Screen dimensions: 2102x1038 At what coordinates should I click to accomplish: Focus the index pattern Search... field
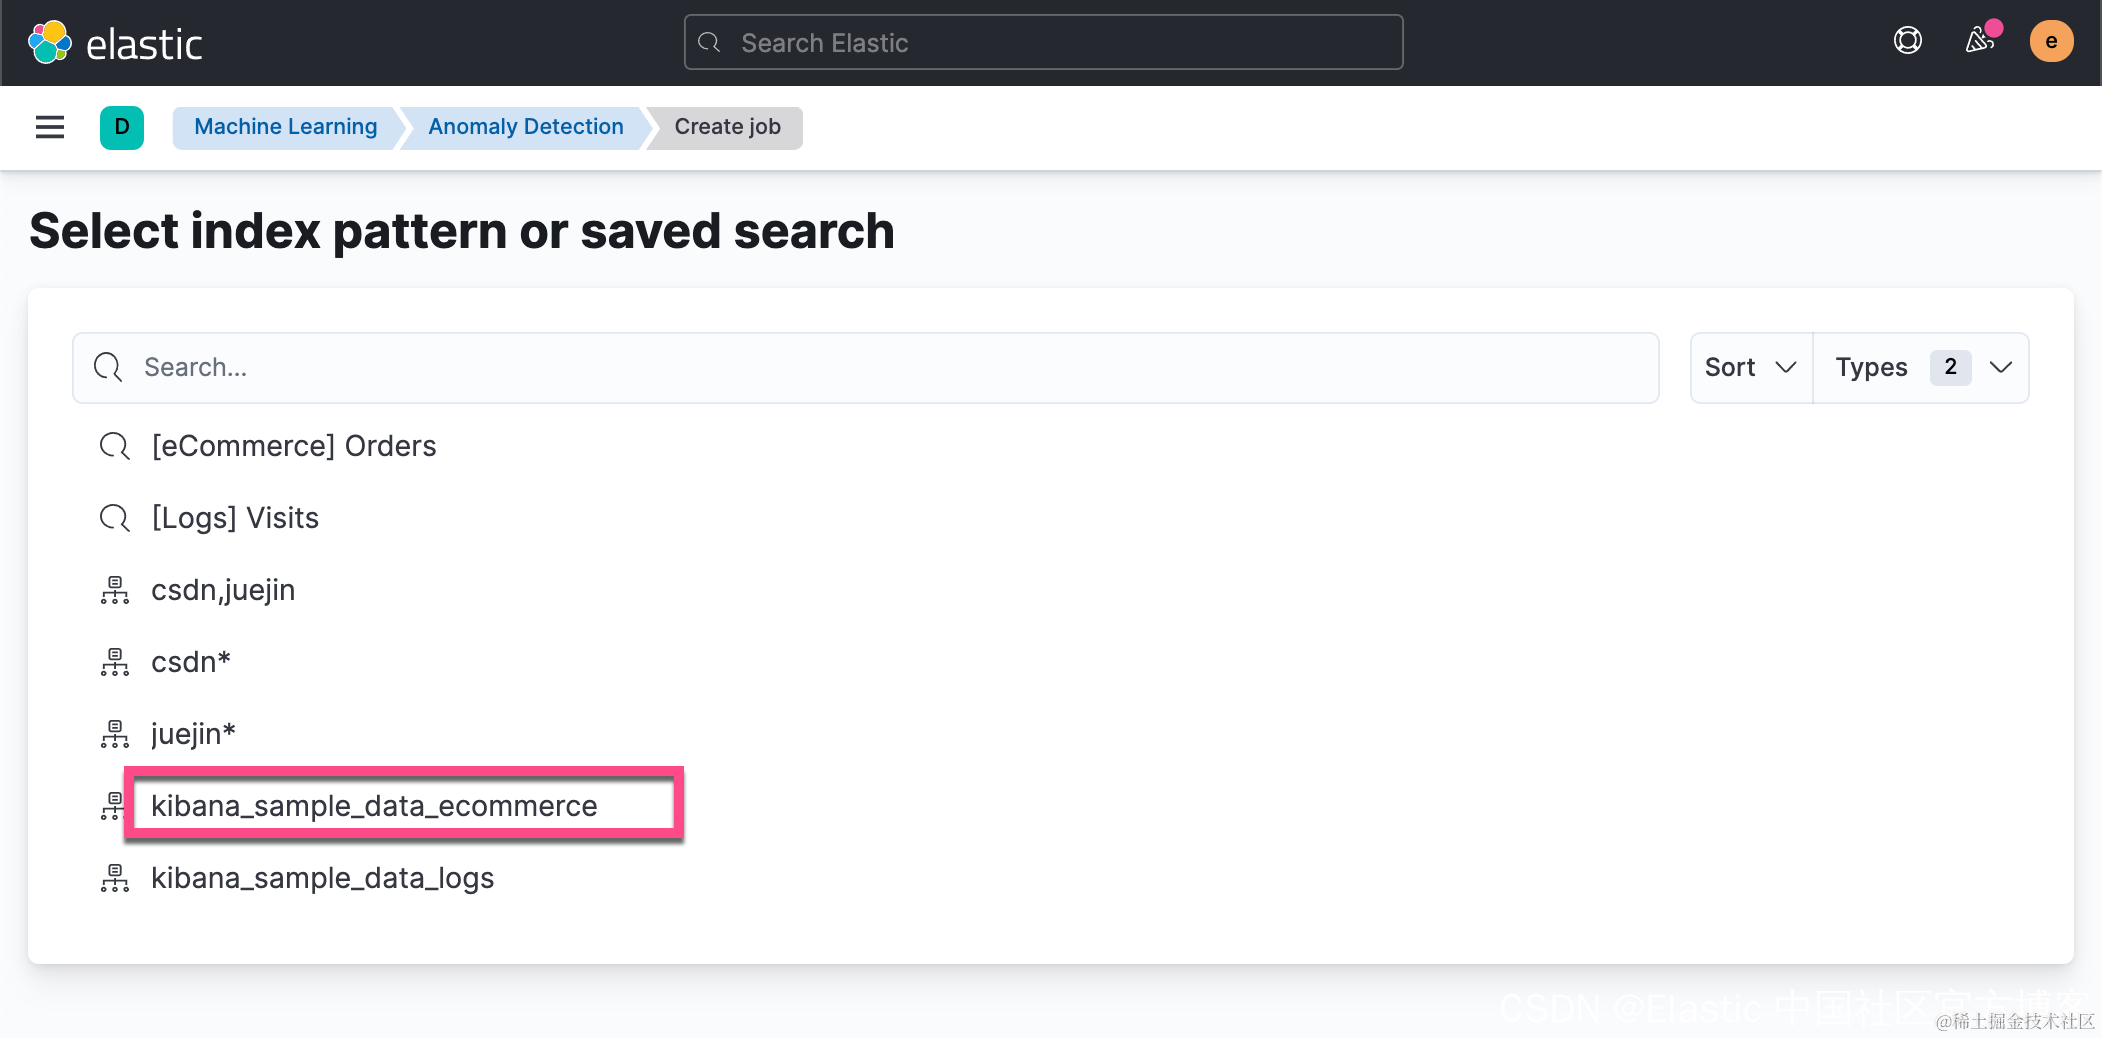(866, 368)
